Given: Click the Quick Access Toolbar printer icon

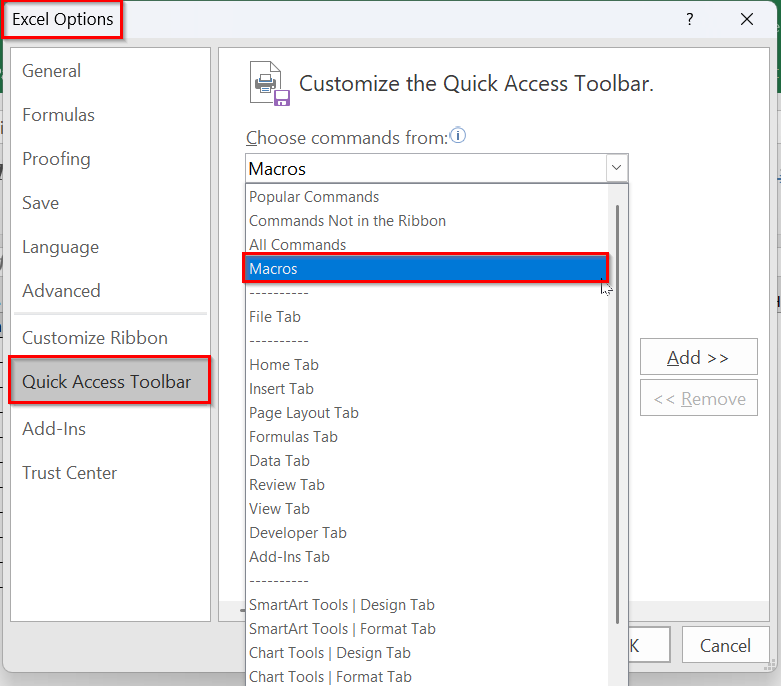Looking at the screenshot, I should tap(269, 84).
